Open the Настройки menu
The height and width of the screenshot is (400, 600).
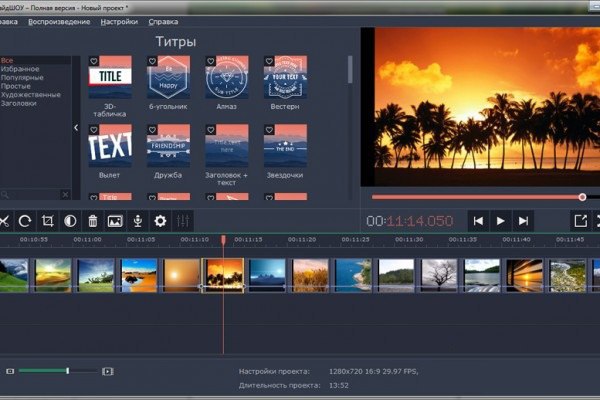click(119, 22)
